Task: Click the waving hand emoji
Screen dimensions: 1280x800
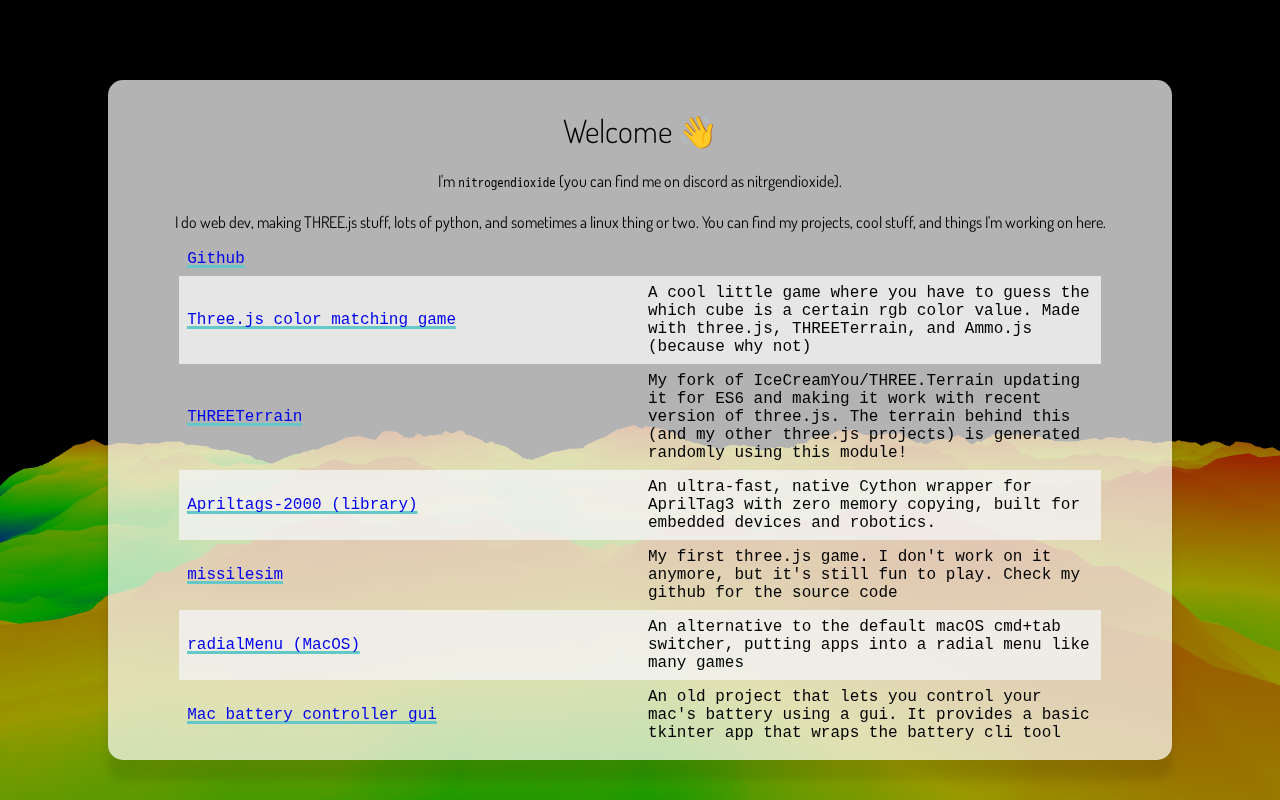Action: [x=698, y=132]
